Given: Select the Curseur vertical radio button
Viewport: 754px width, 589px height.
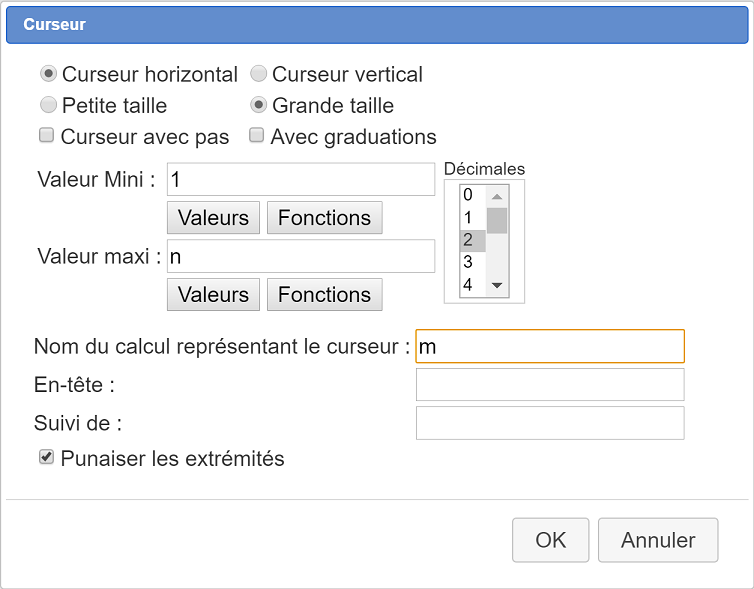Looking at the screenshot, I should click(258, 74).
